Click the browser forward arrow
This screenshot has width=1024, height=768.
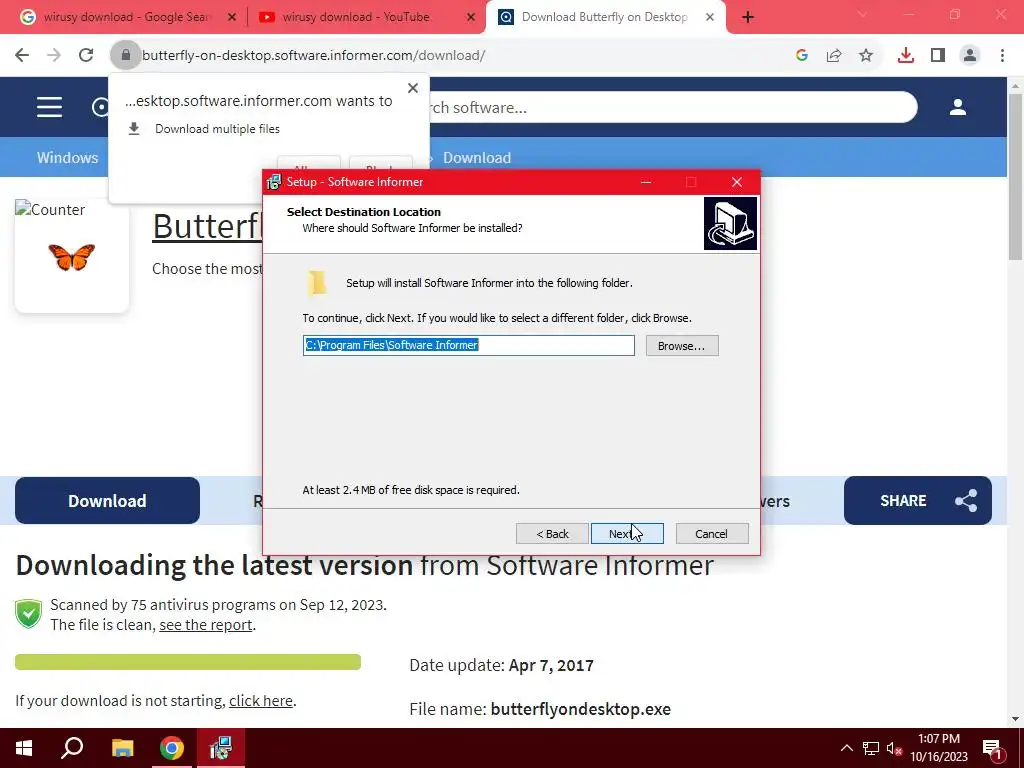click(54, 56)
